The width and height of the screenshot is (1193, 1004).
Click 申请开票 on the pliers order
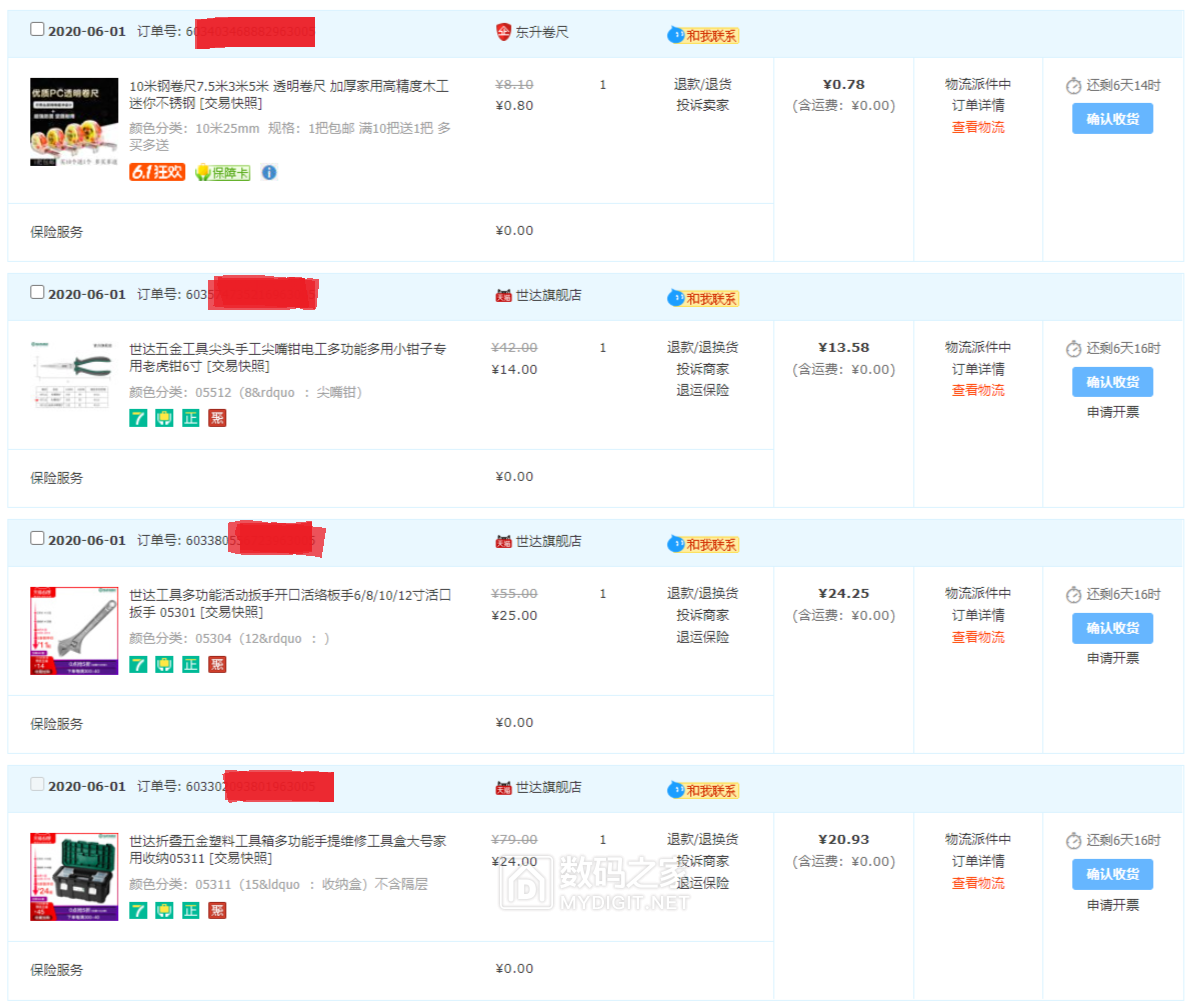1112,412
